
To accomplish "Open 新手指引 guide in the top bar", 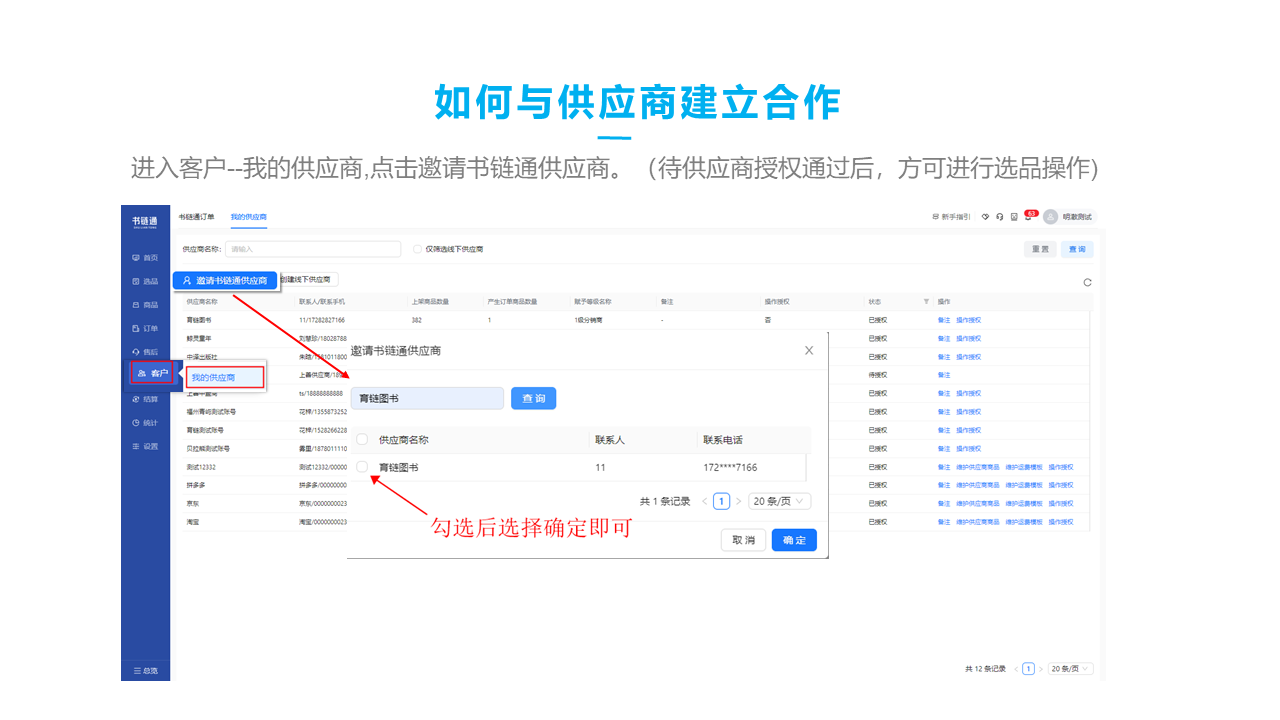I will tap(950, 216).
